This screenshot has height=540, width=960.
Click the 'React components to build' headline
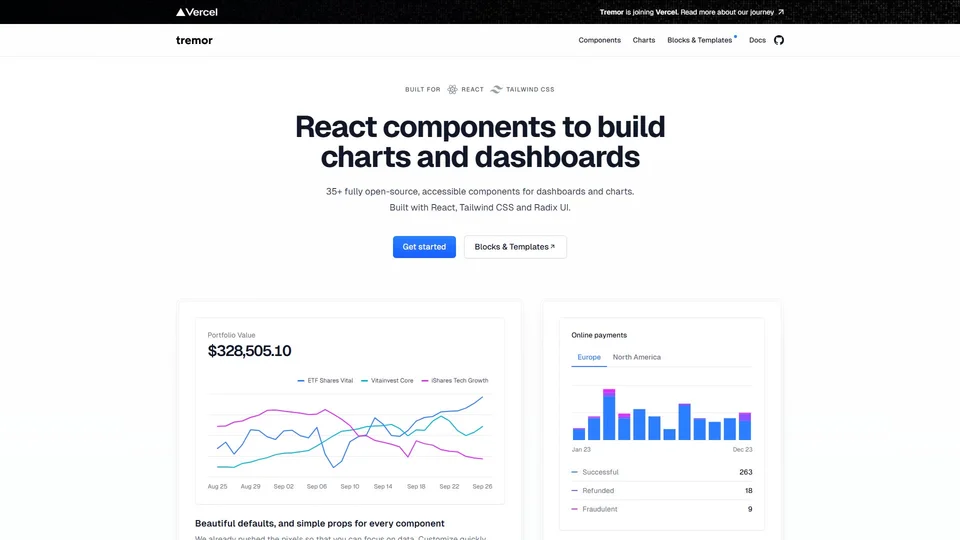click(480, 127)
